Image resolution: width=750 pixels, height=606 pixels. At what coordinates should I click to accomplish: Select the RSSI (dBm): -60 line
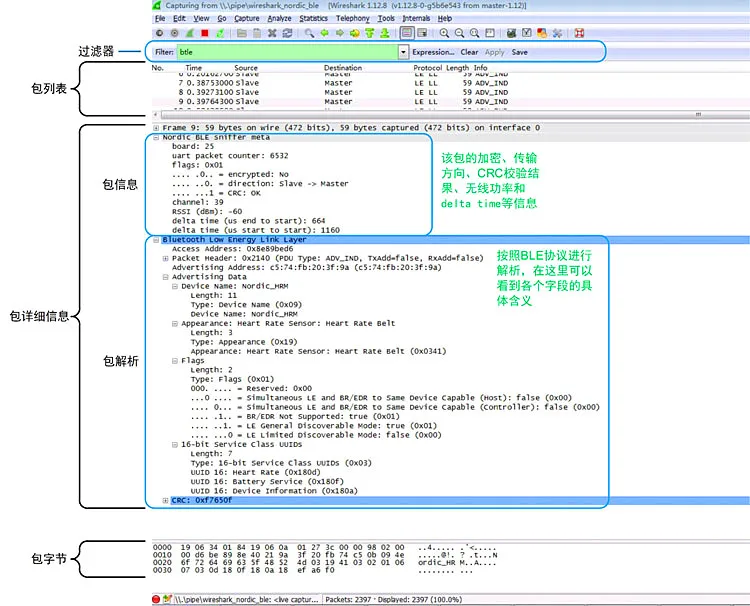pos(207,211)
